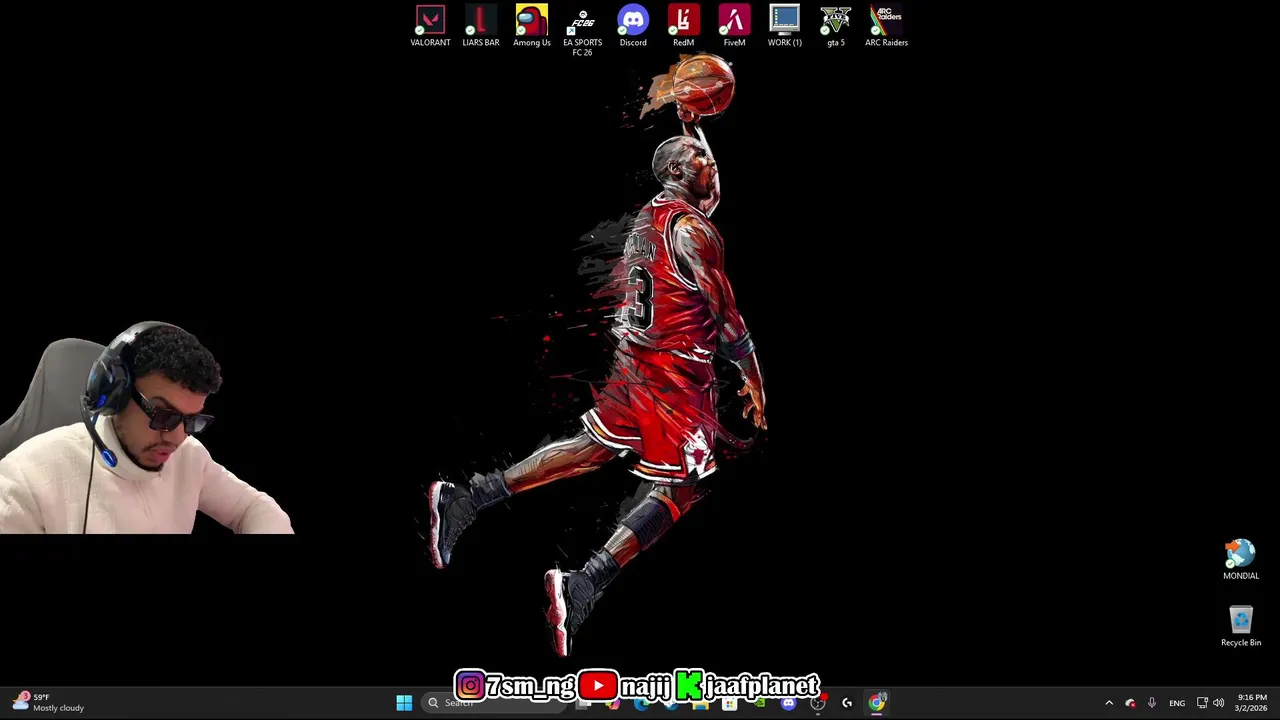Open the Windows Start menu
This screenshot has height=720, width=1280.
pyautogui.click(x=404, y=703)
